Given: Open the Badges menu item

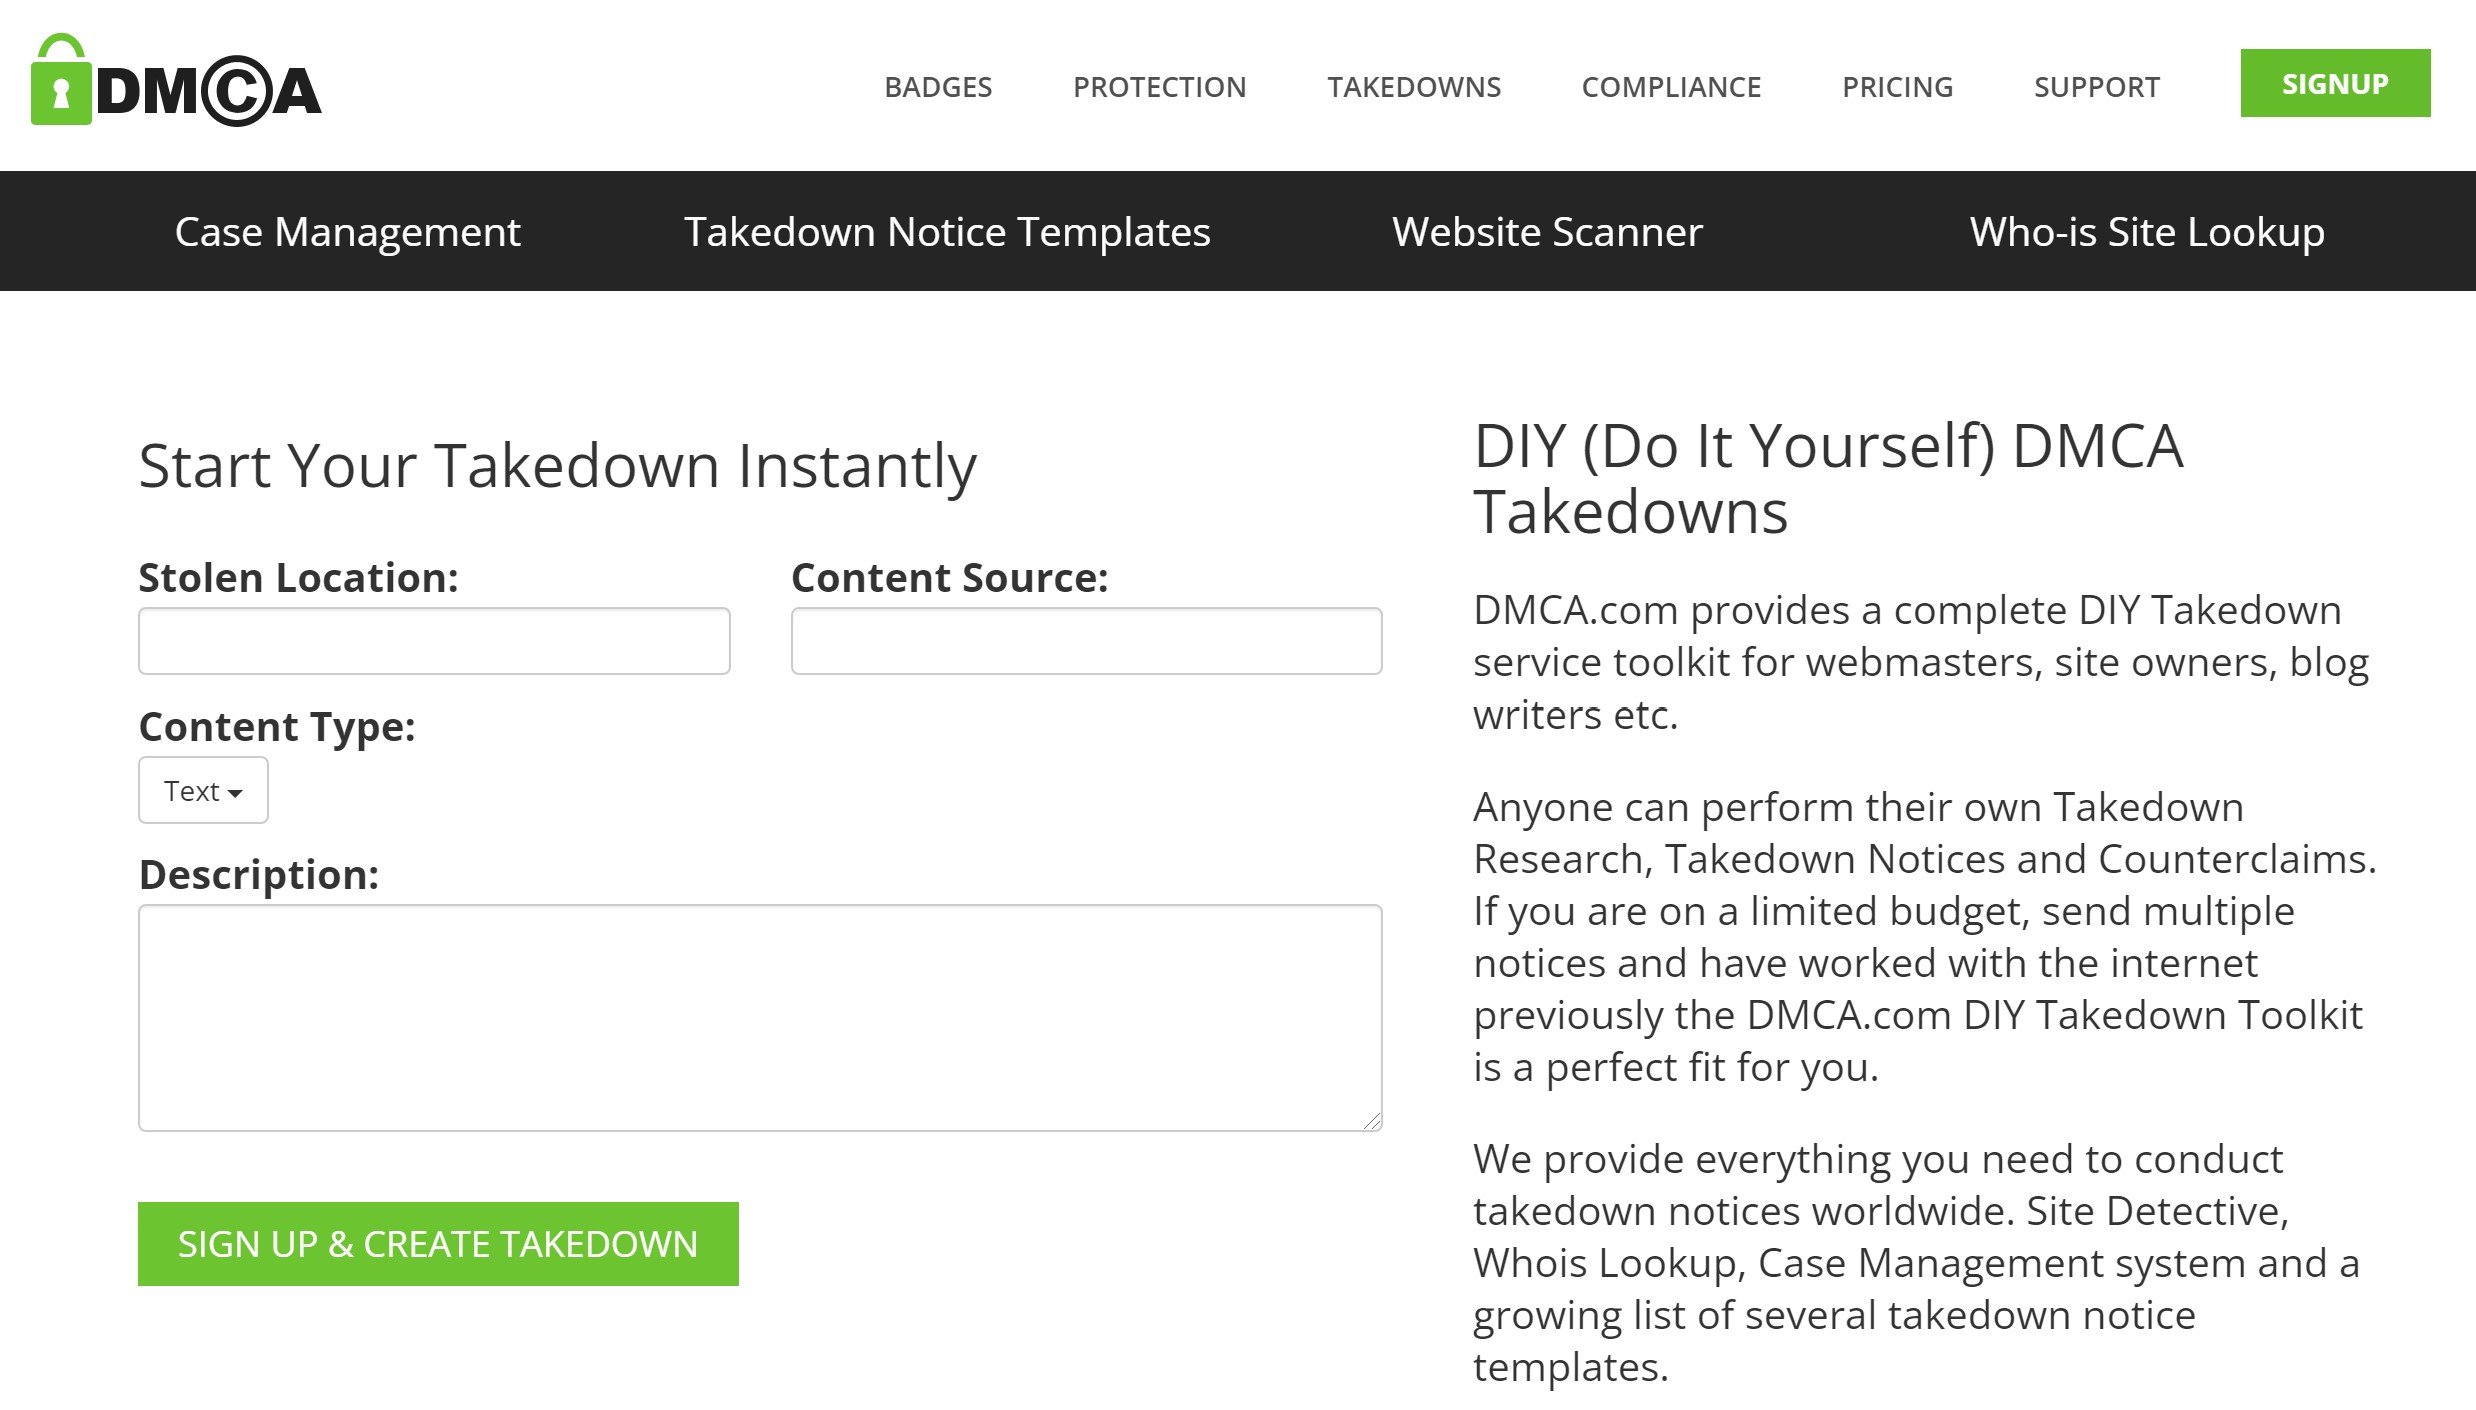Looking at the screenshot, I should pyautogui.click(x=938, y=87).
